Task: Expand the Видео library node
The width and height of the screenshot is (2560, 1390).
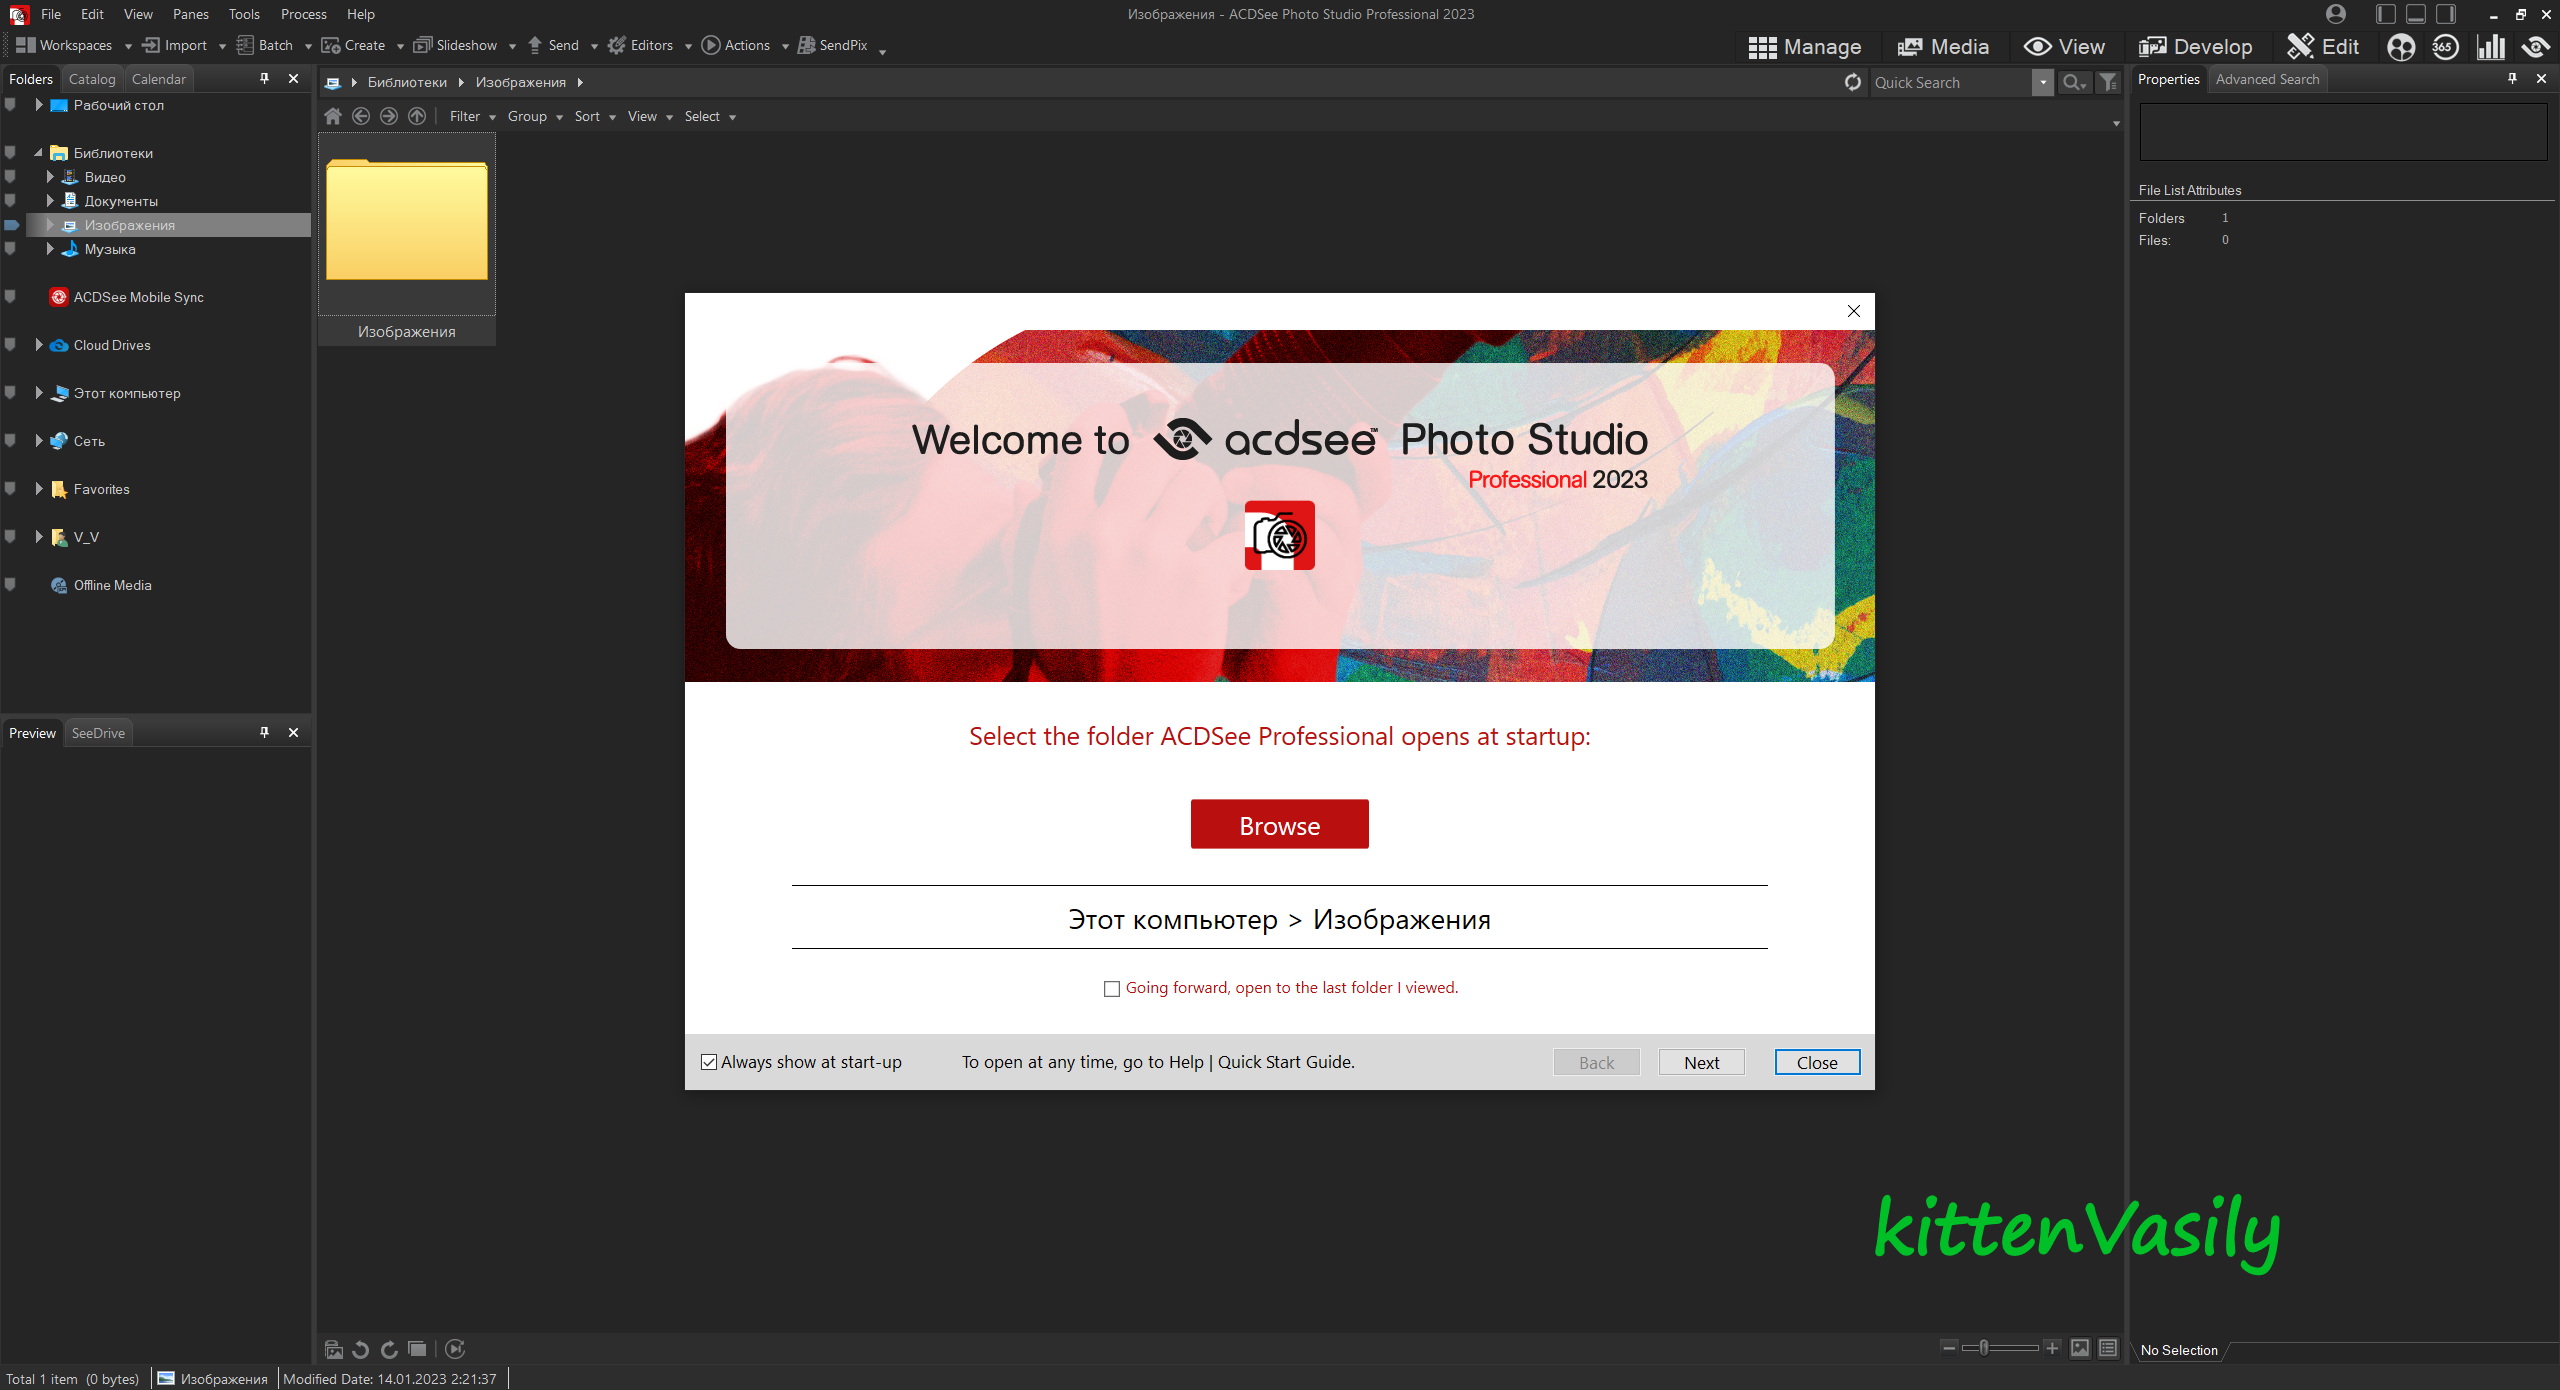Action: 50,177
